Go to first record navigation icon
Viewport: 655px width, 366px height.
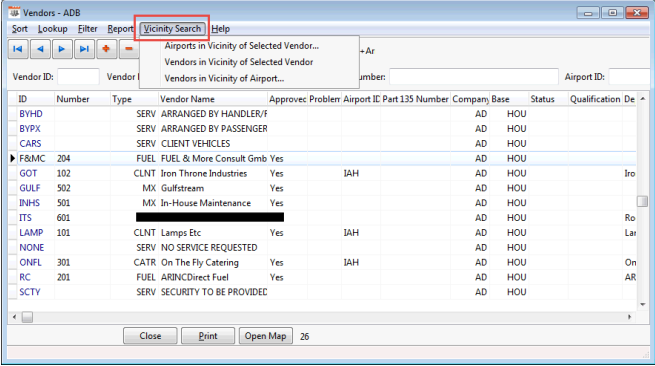18,49
